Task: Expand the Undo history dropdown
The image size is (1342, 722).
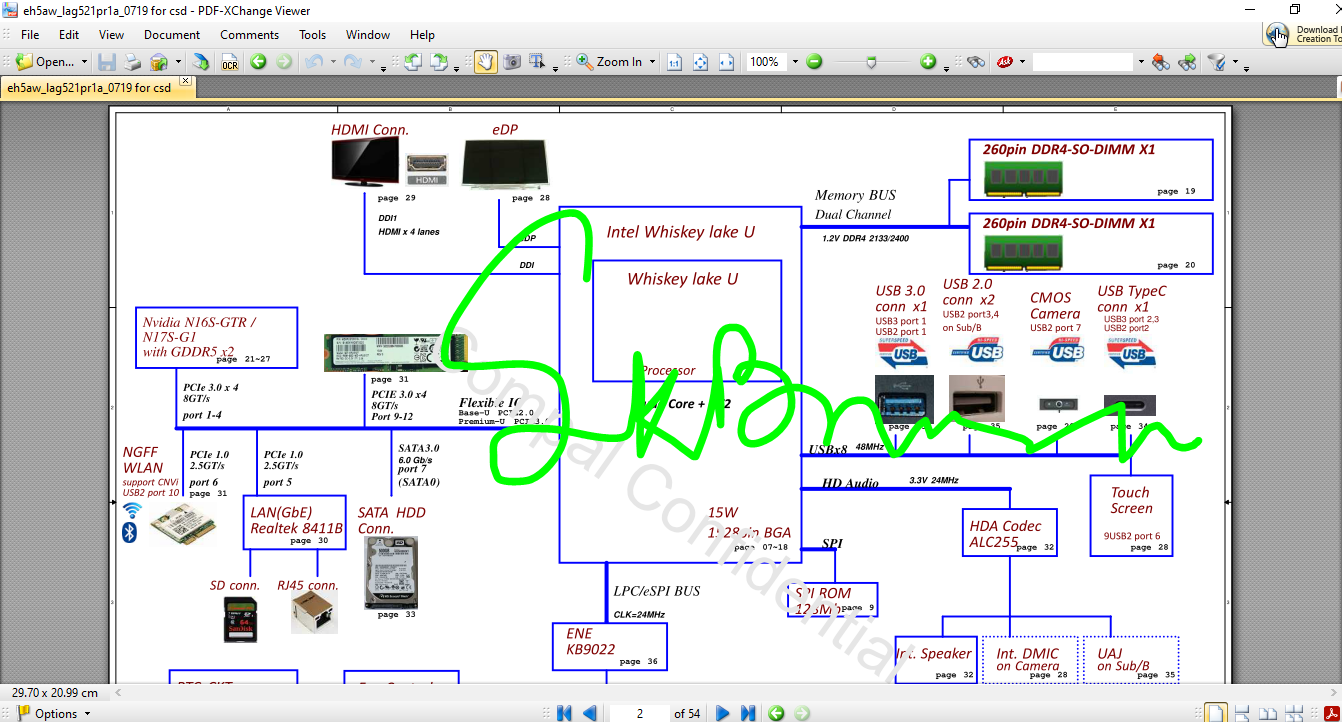Action: click(x=332, y=62)
